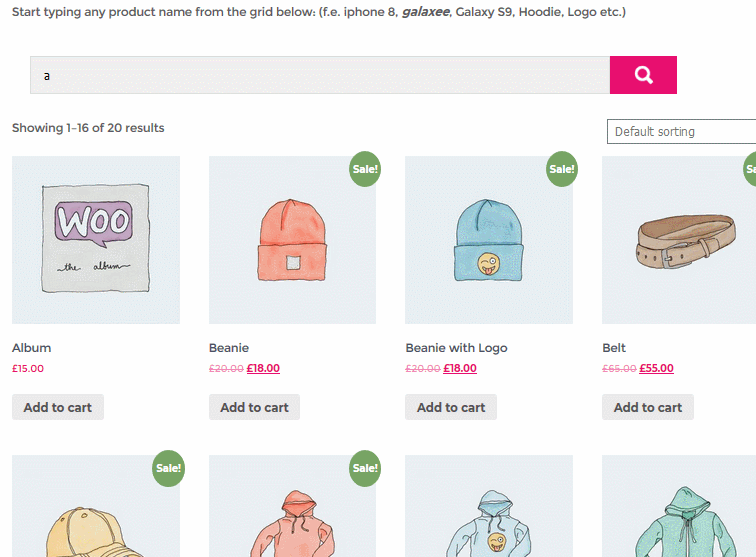Image resolution: width=756 pixels, height=557 pixels.
Task: Open the Beanie with Logo title link
Action: 456,348
